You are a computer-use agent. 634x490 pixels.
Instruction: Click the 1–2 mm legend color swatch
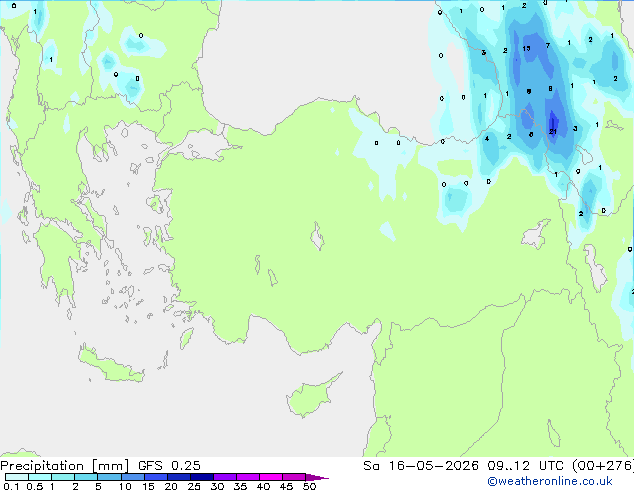click(x=63, y=477)
